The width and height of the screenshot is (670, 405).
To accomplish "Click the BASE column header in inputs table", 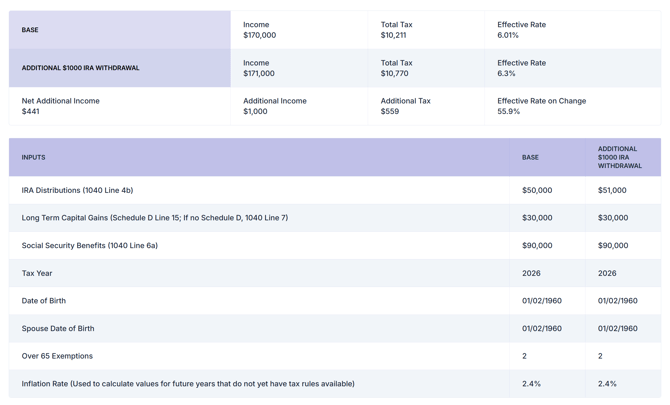I will pyautogui.click(x=530, y=157).
